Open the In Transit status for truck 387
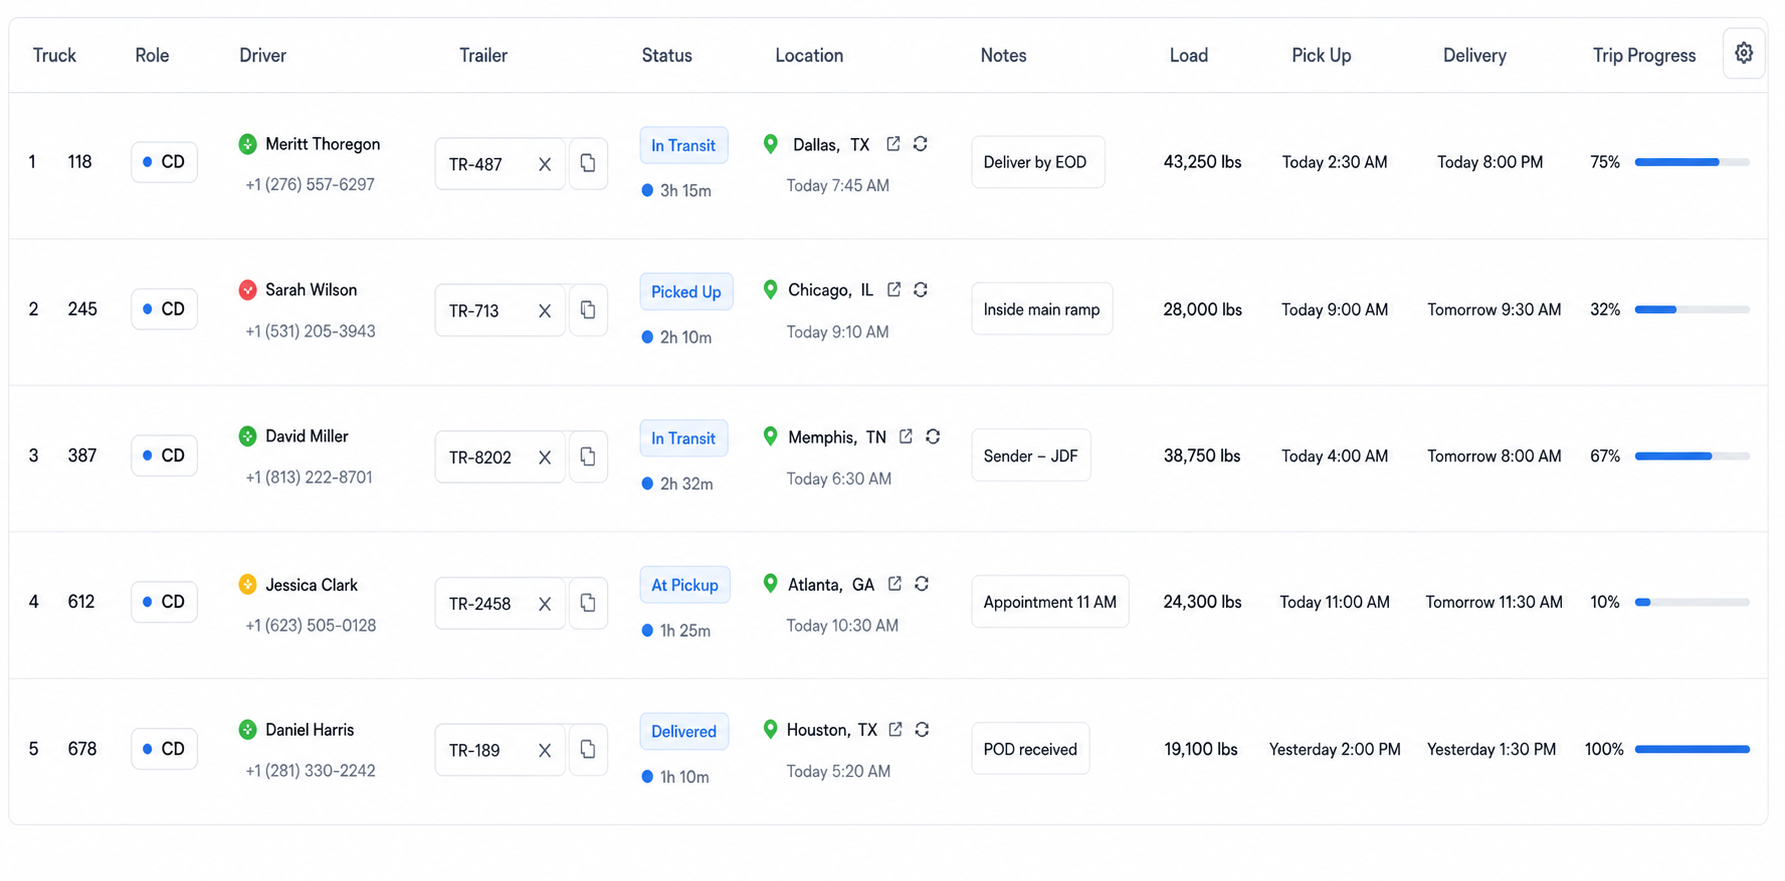This screenshot has width=1785, height=881. click(684, 438)
